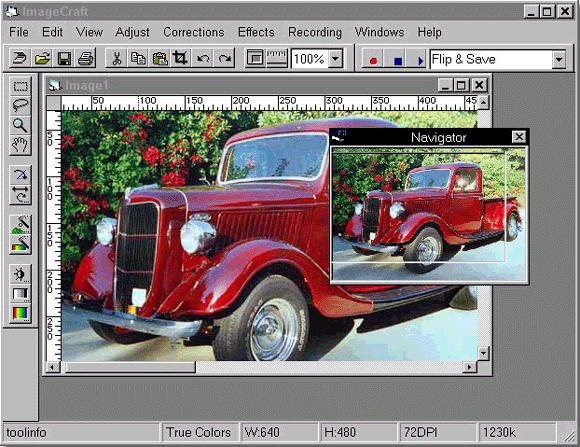The height and width of the screenshot is (447, 580).
Task: Click the Navigator preview thumbnail
Action: [x=429, y=214]
